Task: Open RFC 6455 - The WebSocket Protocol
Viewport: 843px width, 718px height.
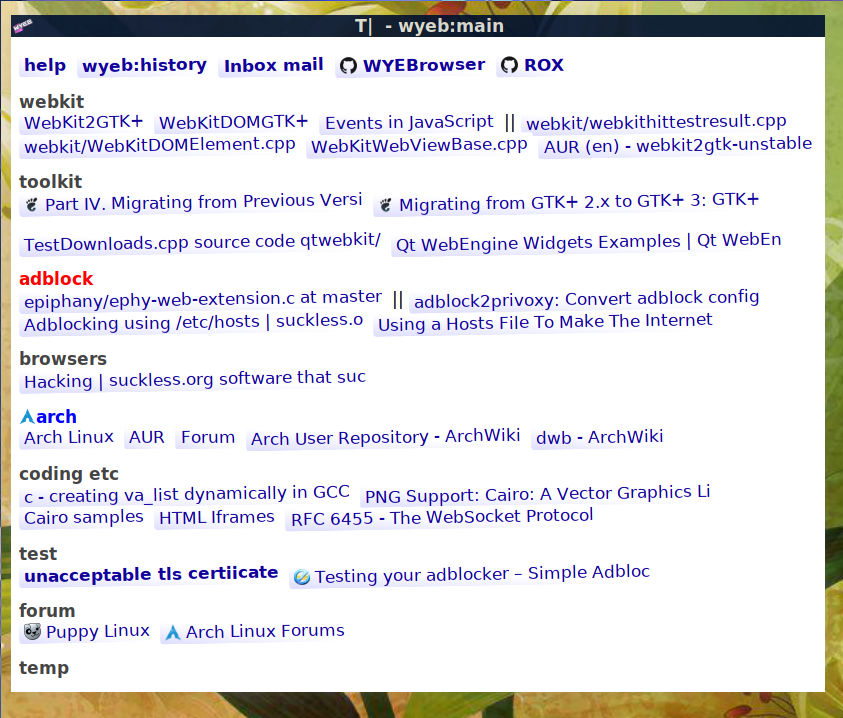Action: click(442, 517)
